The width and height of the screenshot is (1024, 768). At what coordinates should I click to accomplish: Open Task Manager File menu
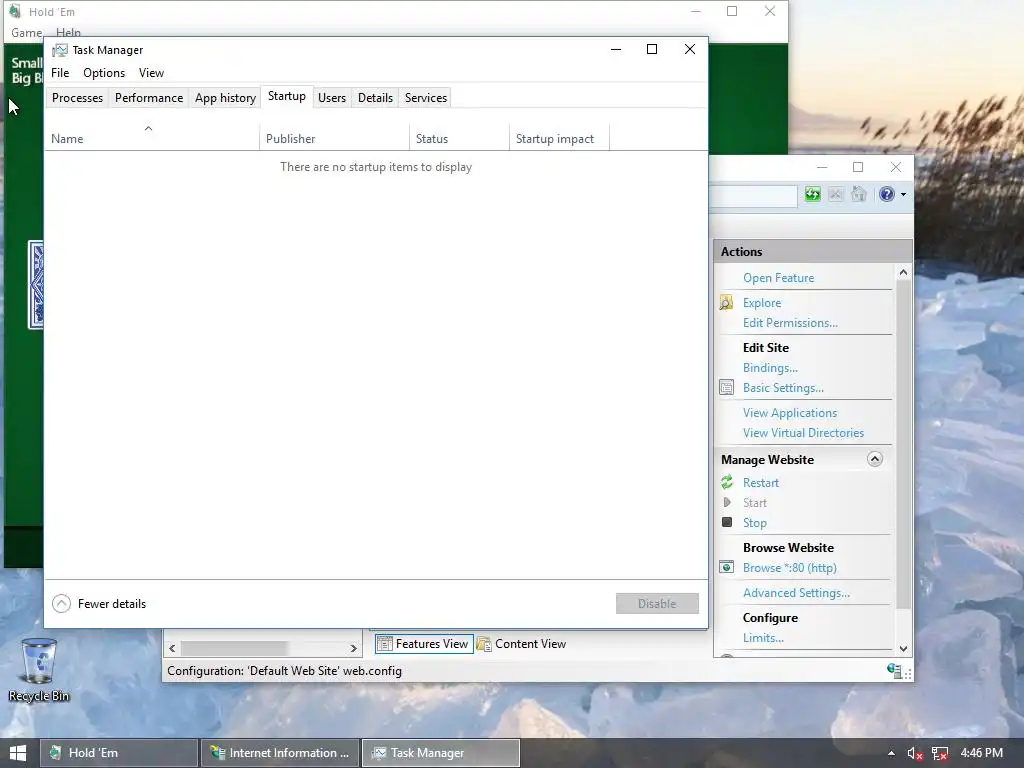pos(60,73)
